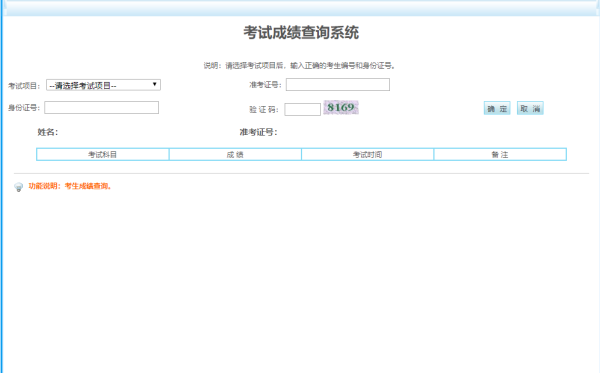Click the 考试时间 column header
The width and height of the screenshot is (600, 373).
[367, 155]
